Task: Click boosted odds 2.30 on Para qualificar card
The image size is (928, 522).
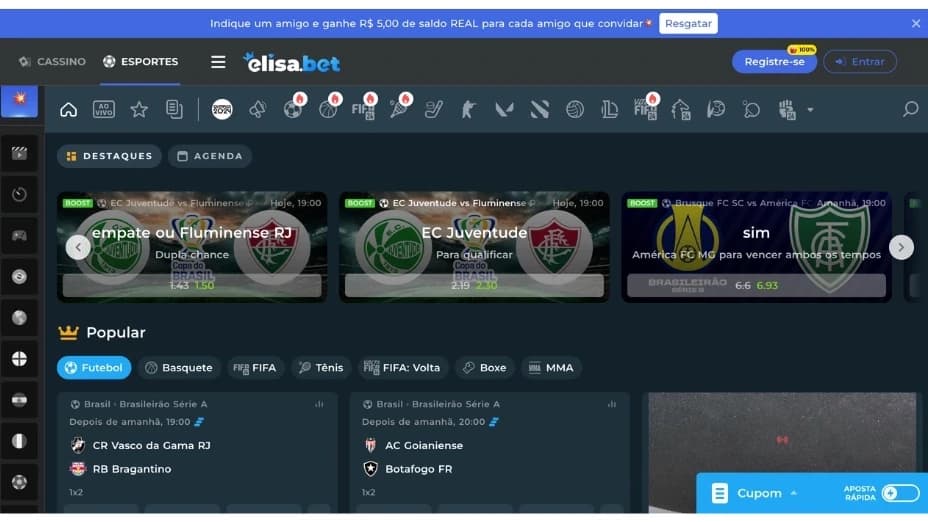Action: (x=486, y=285)
